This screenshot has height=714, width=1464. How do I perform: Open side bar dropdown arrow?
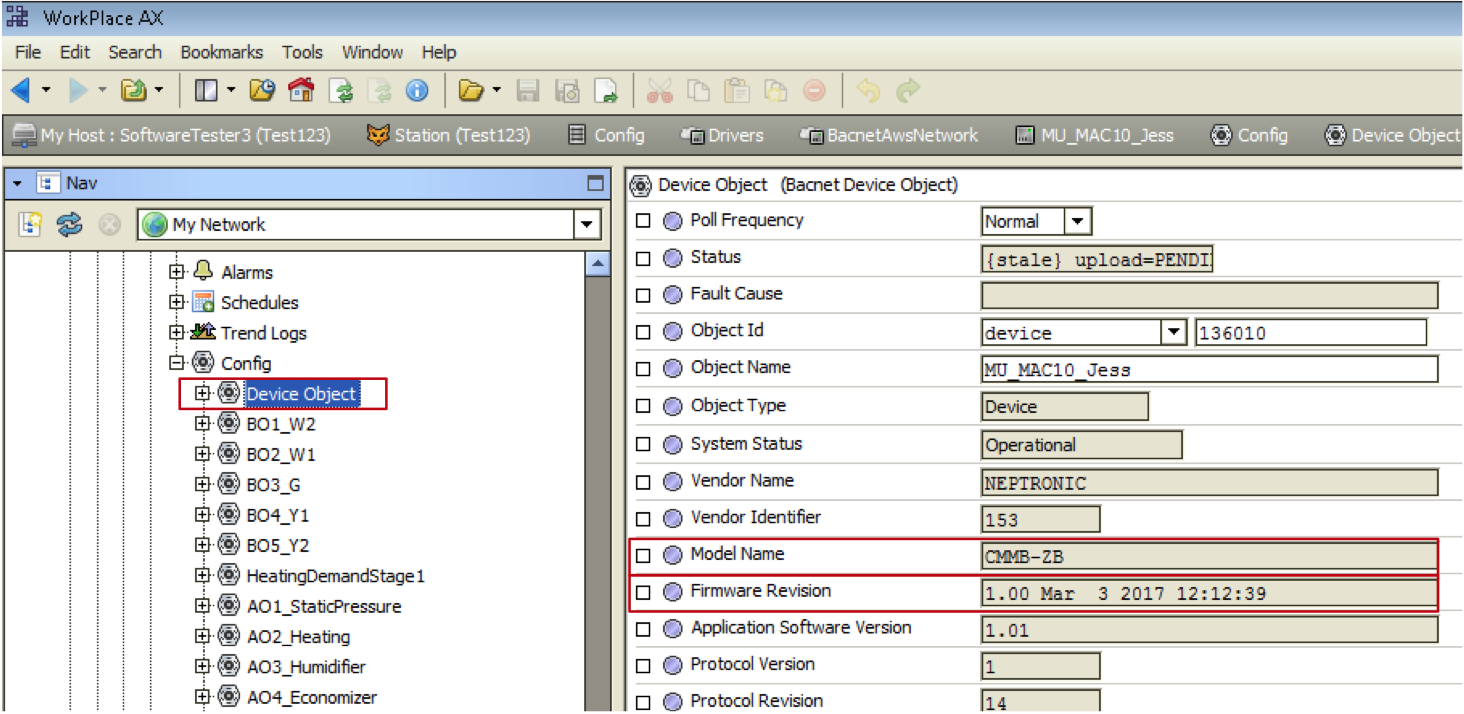(x=231, y=91)
